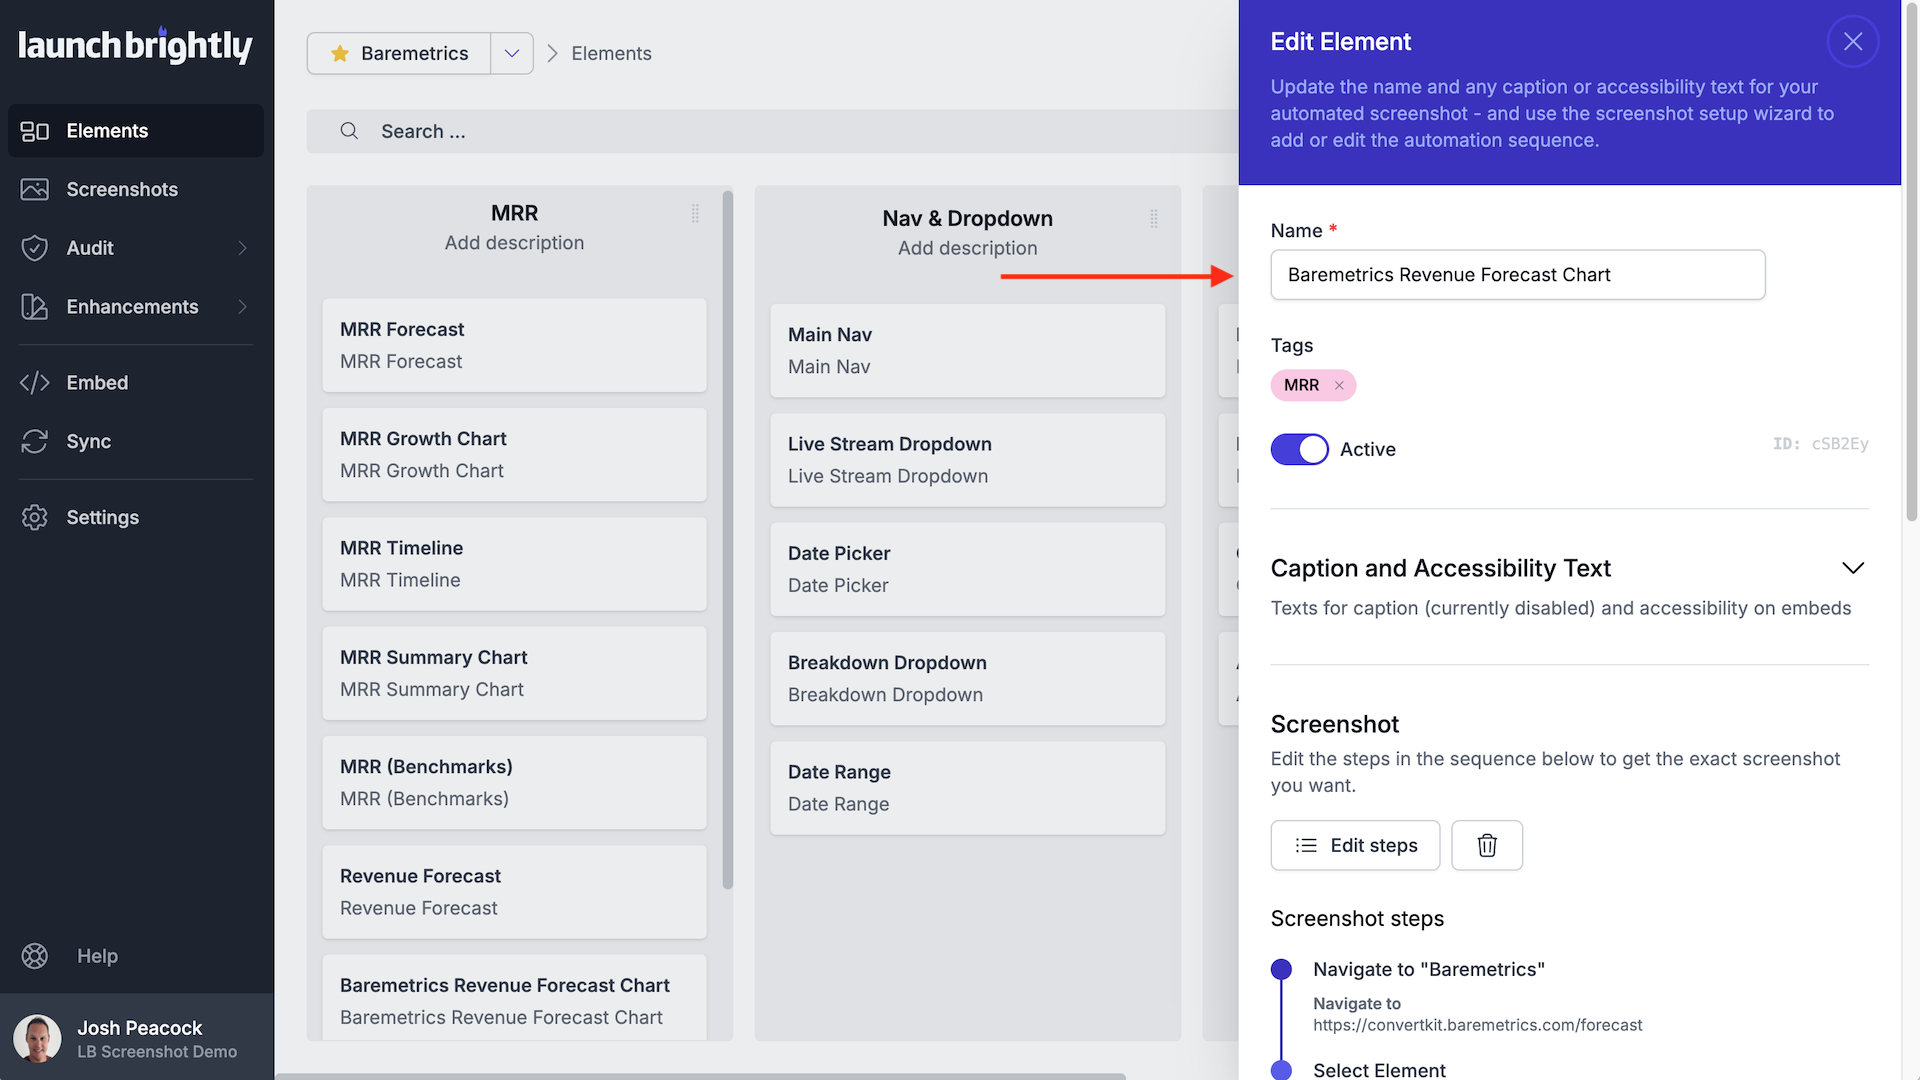Click the Edit steps button

(1355, 845)
